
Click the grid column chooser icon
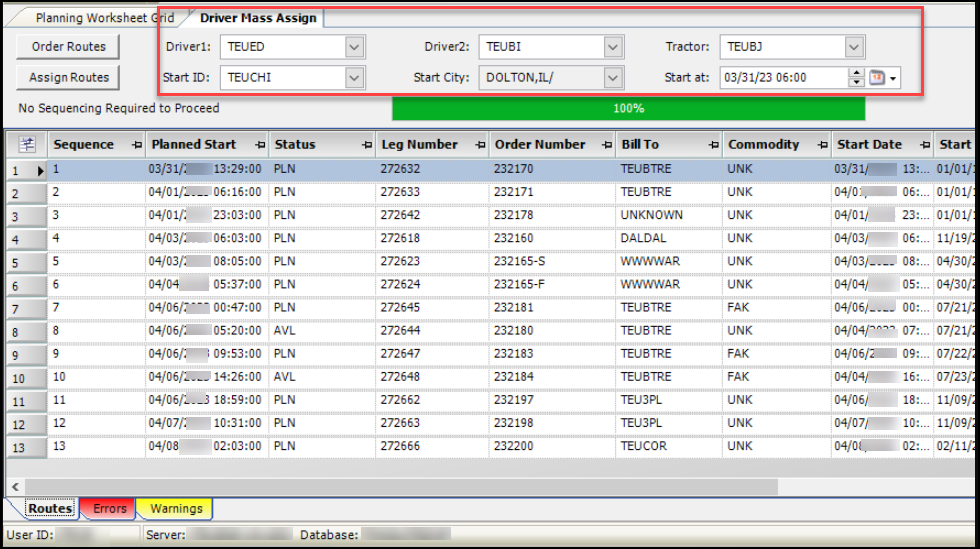(27, 144)
